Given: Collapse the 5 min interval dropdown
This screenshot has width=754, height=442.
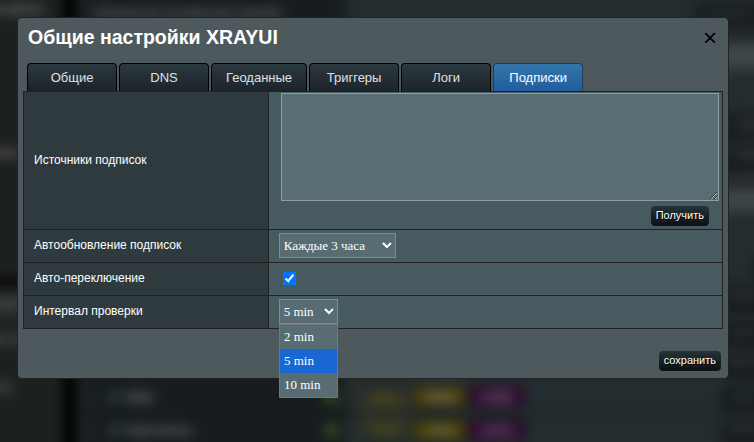Looking at the screenshot, I should pyautogui.click(x=308, y=312).
